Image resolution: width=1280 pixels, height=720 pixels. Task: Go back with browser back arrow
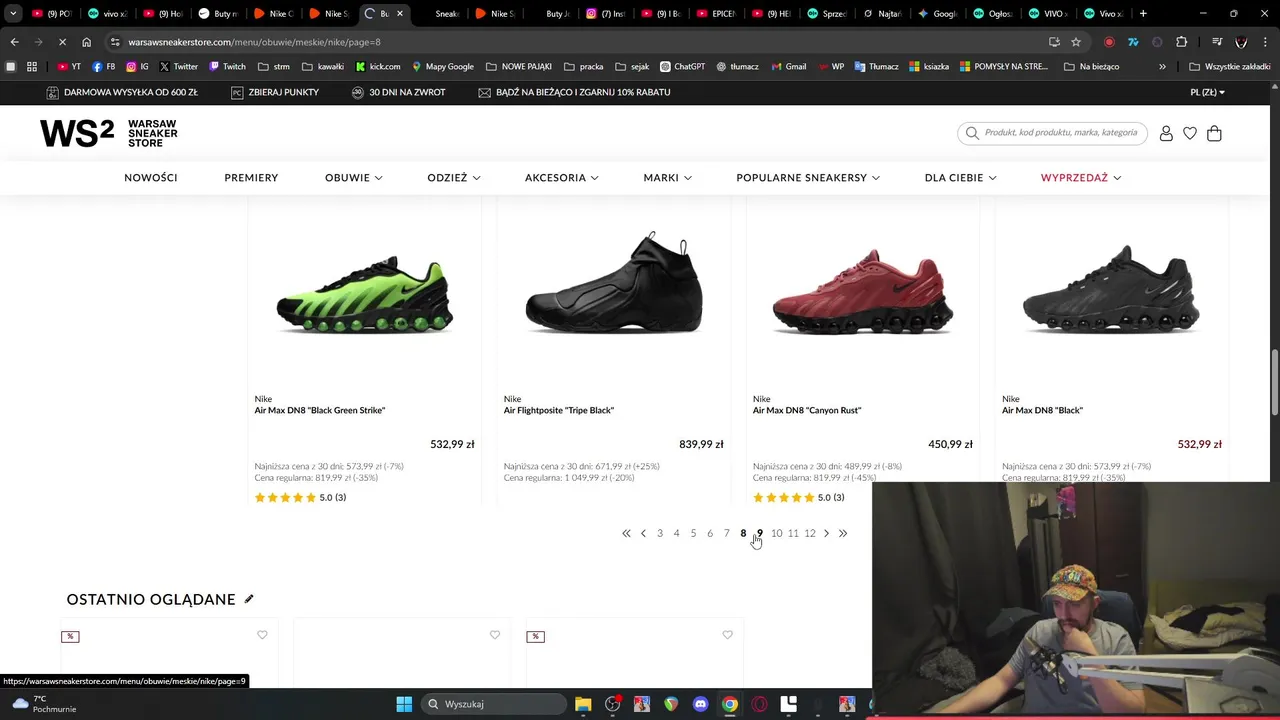[14, 42]
